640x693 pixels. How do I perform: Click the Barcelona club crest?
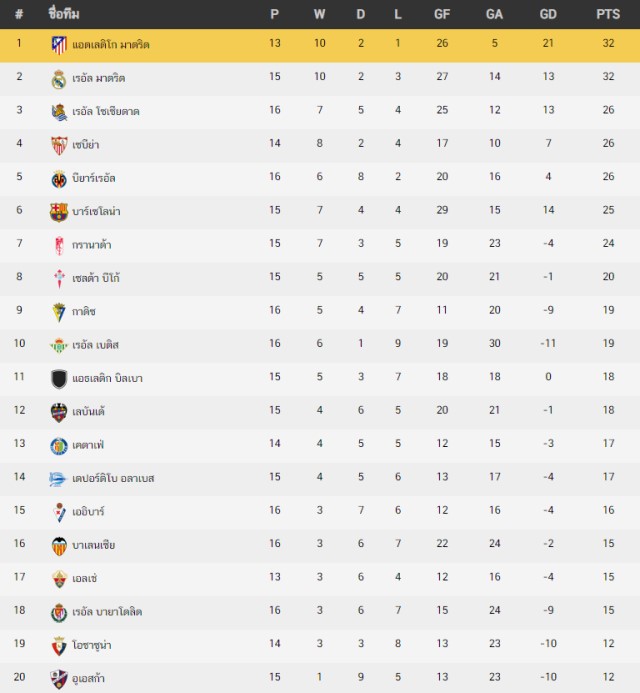[x=59, y=212]
